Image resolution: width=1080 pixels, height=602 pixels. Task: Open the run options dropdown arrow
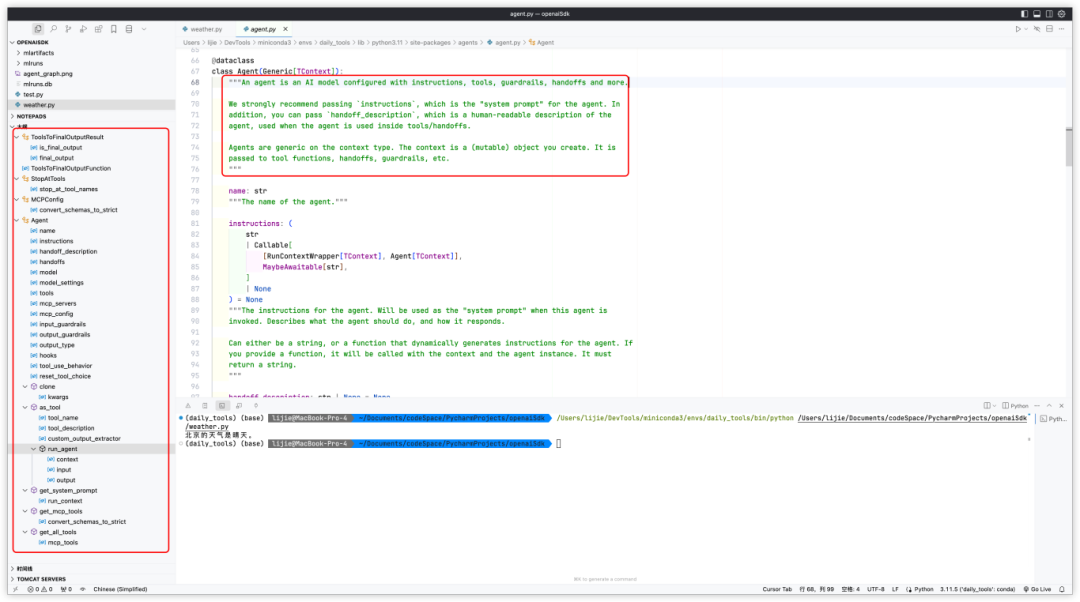point(1026,29)
